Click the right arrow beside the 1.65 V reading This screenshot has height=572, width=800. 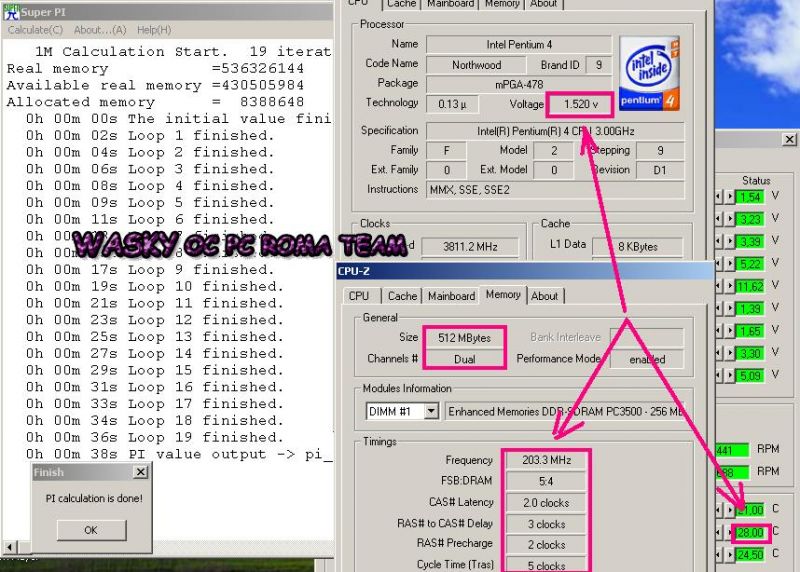point(730,331)
